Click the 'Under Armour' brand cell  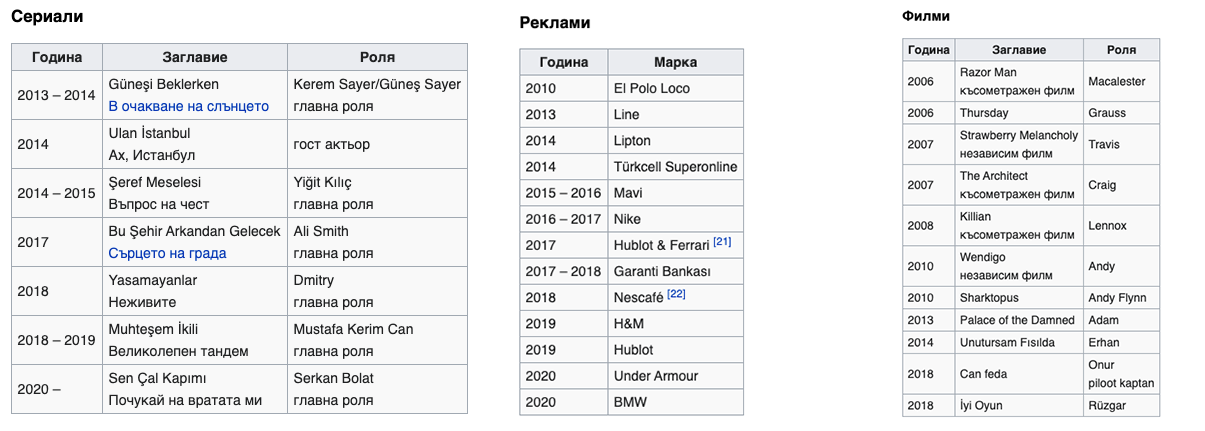tap(675, 376)
